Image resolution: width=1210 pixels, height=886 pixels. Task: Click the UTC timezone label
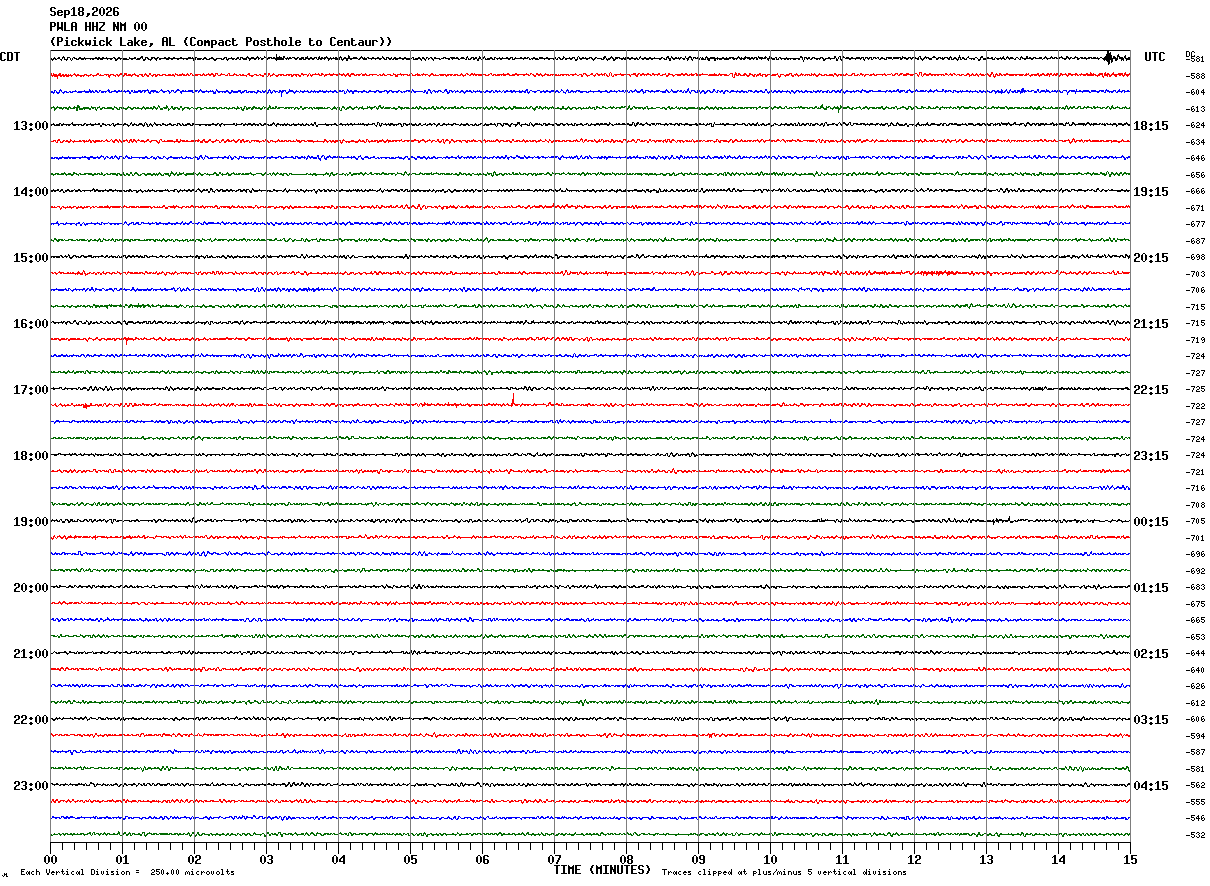[x=1155, y=57]
